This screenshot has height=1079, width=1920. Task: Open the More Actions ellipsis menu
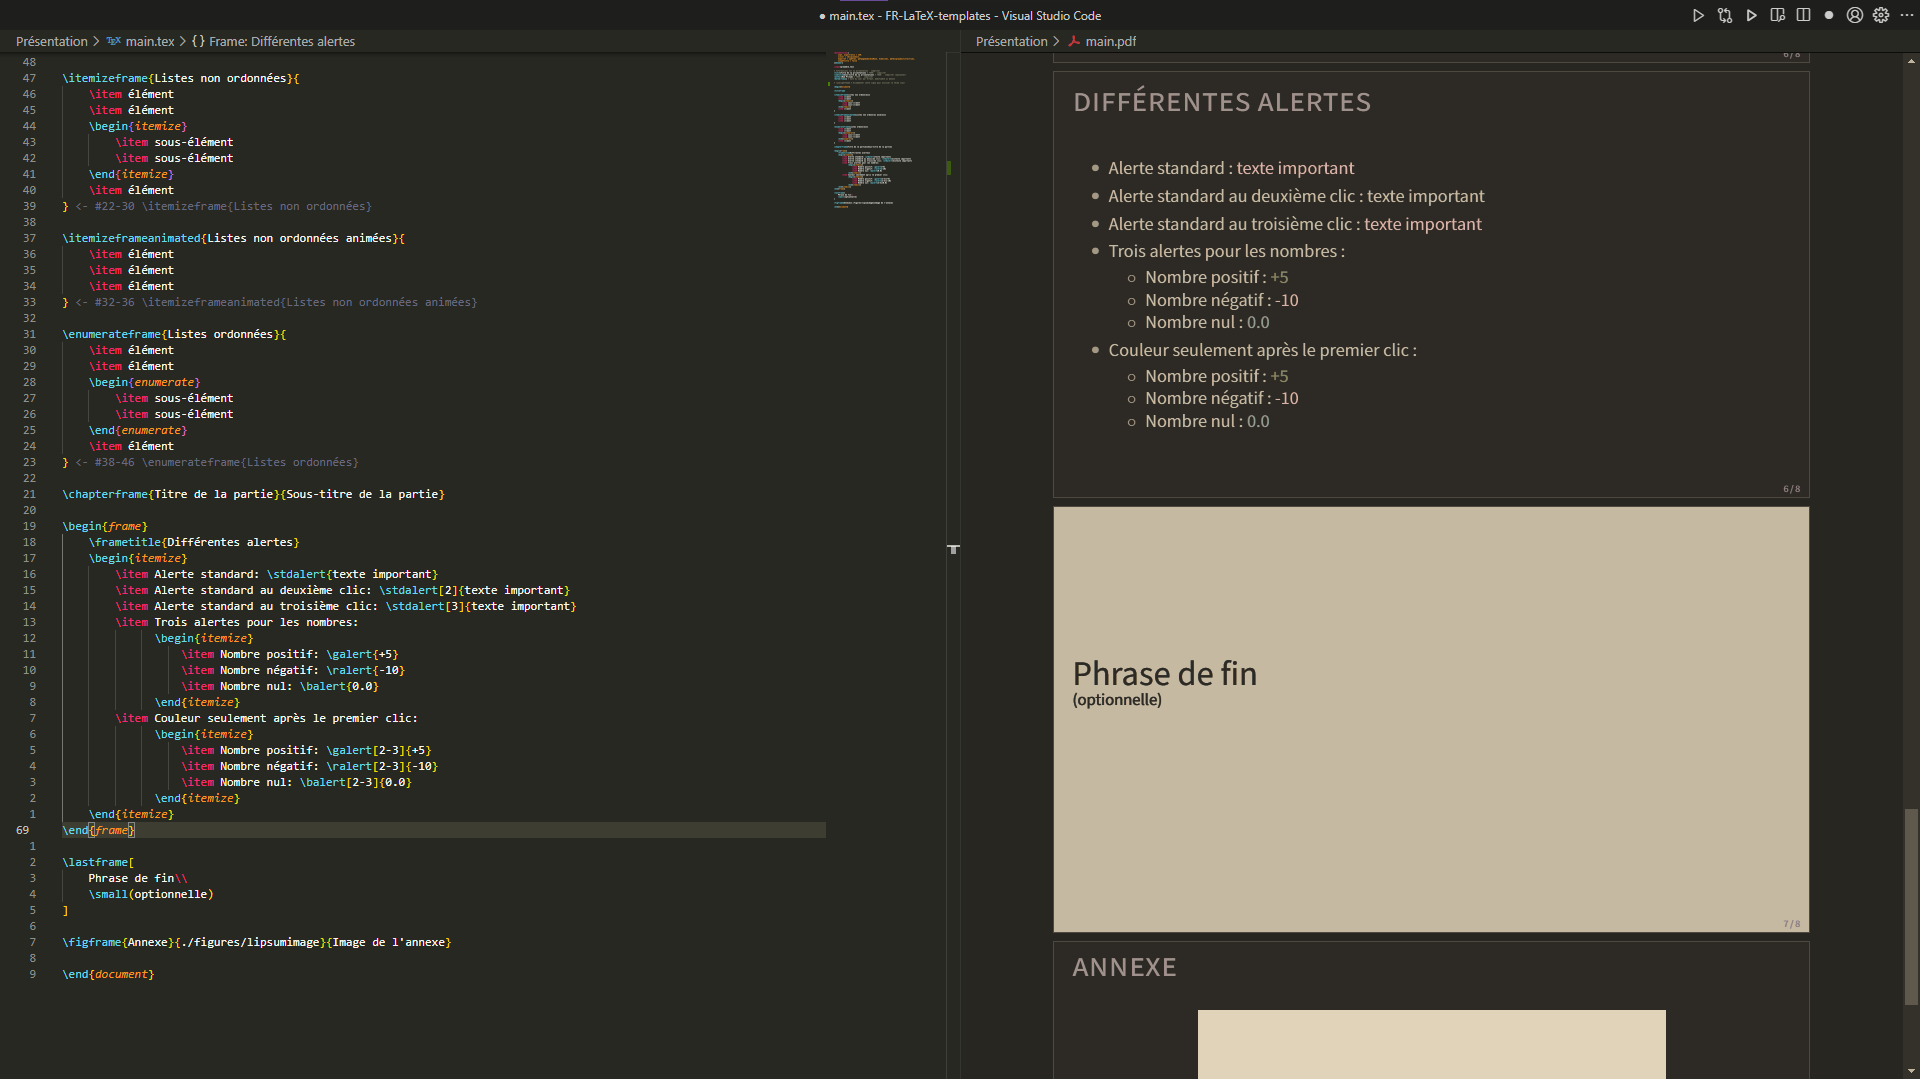[1906, 15]
